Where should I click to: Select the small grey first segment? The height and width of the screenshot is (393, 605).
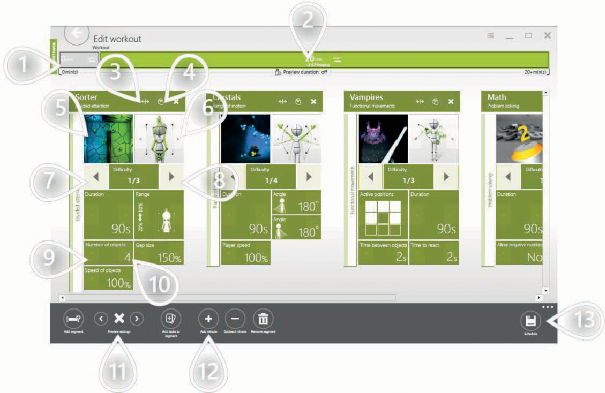pyautogui.click(x=79, y=59)
